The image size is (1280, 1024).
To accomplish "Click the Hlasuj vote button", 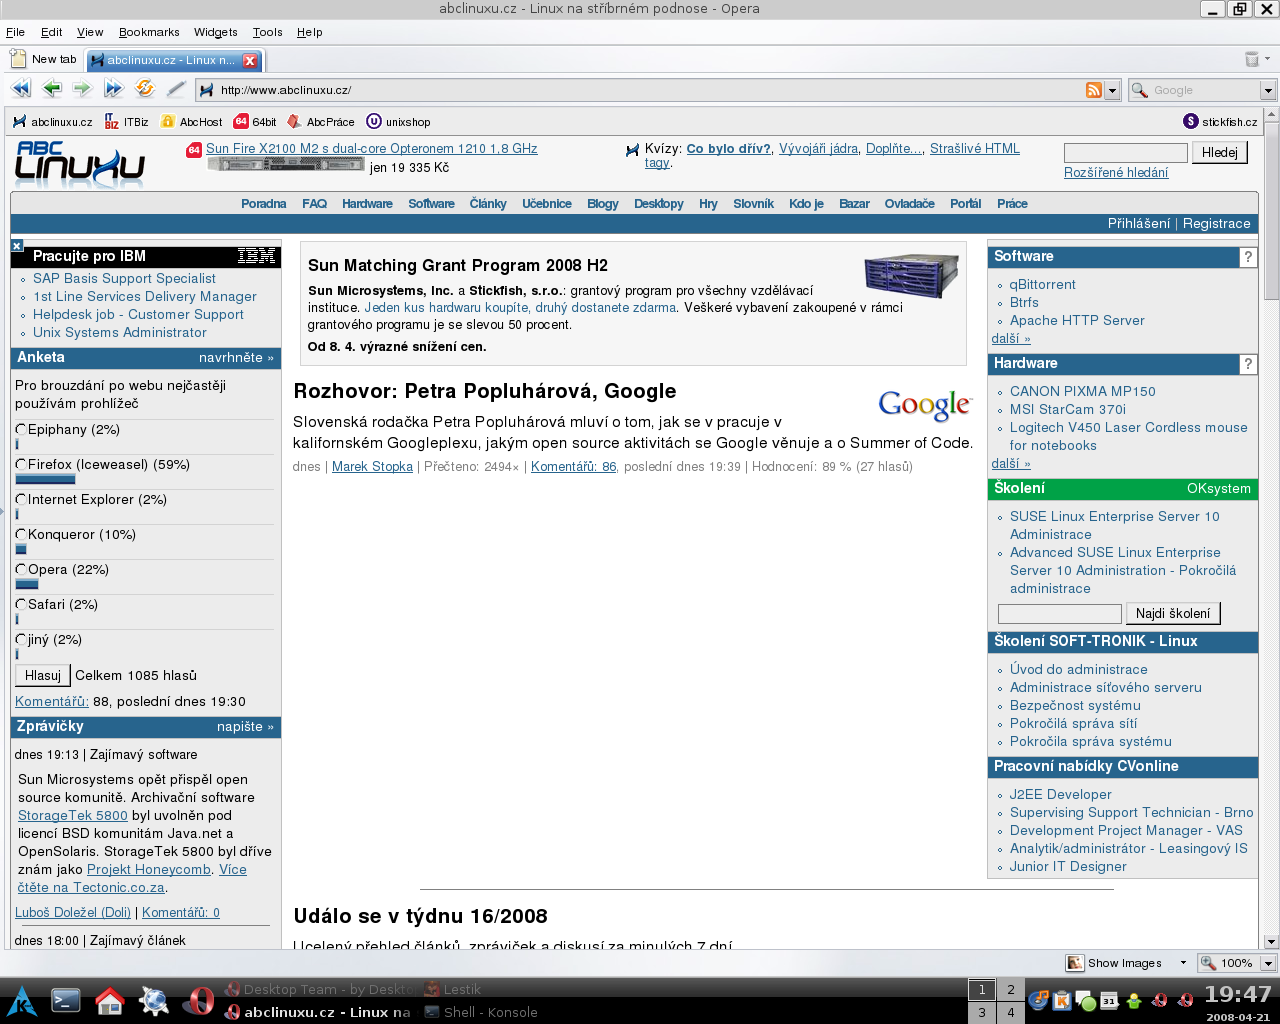I will 43,676.
